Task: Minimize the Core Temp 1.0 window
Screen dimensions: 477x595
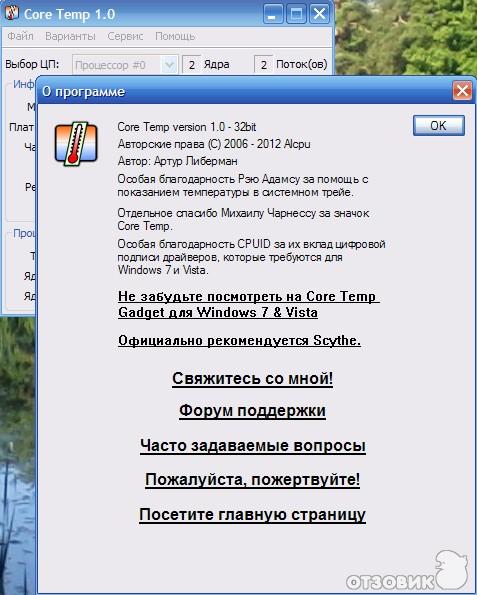Action: 273,14
